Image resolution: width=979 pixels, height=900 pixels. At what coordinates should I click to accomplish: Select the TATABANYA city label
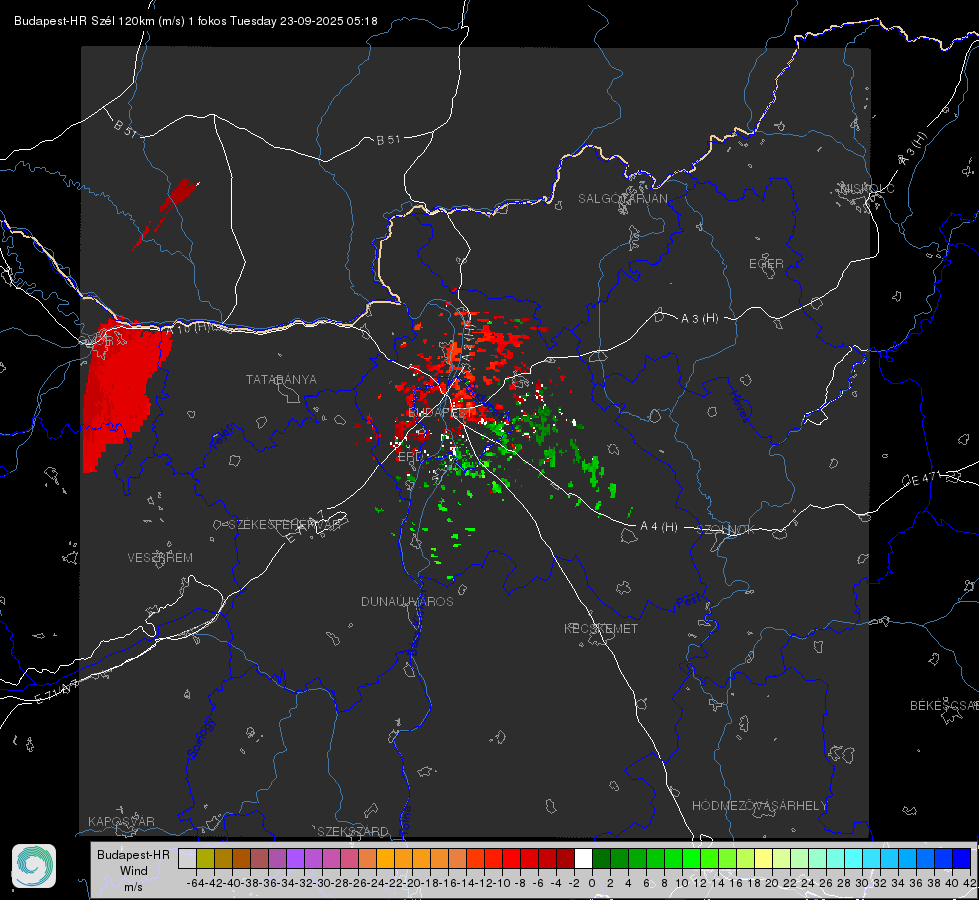click(281, 380)
